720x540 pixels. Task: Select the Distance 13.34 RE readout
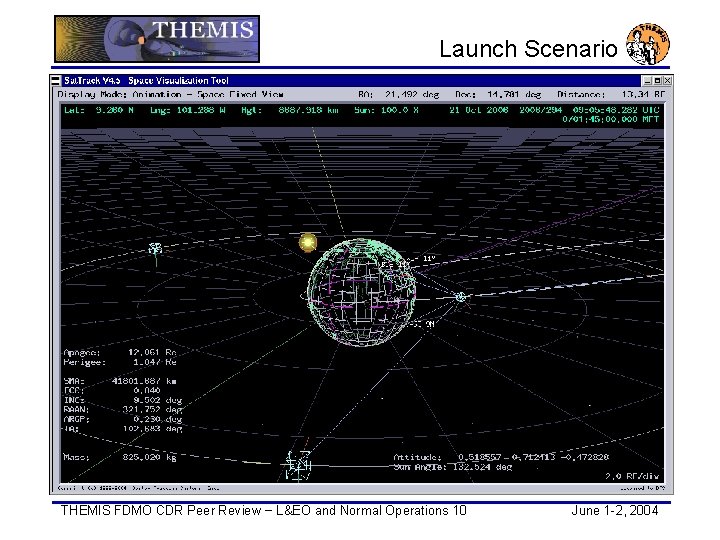tap(611, 95)
